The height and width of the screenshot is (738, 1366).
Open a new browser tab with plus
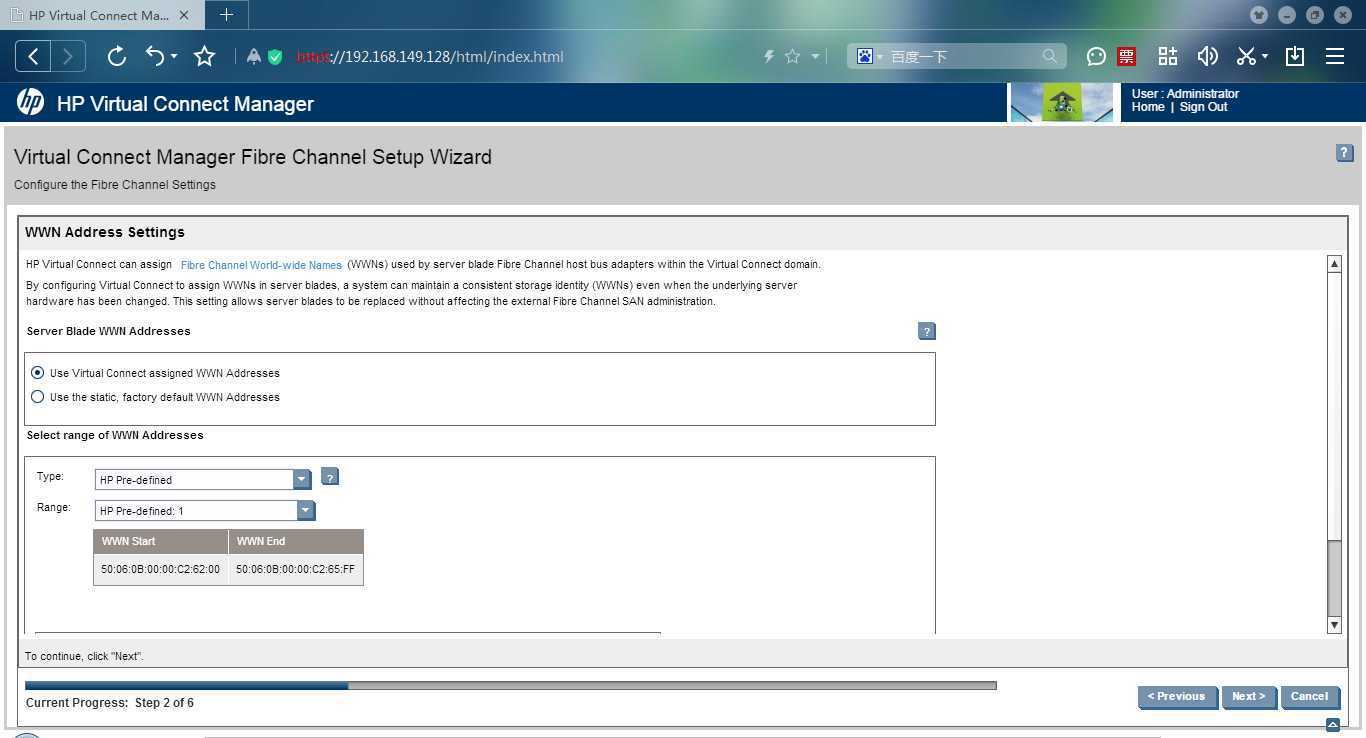226,15
